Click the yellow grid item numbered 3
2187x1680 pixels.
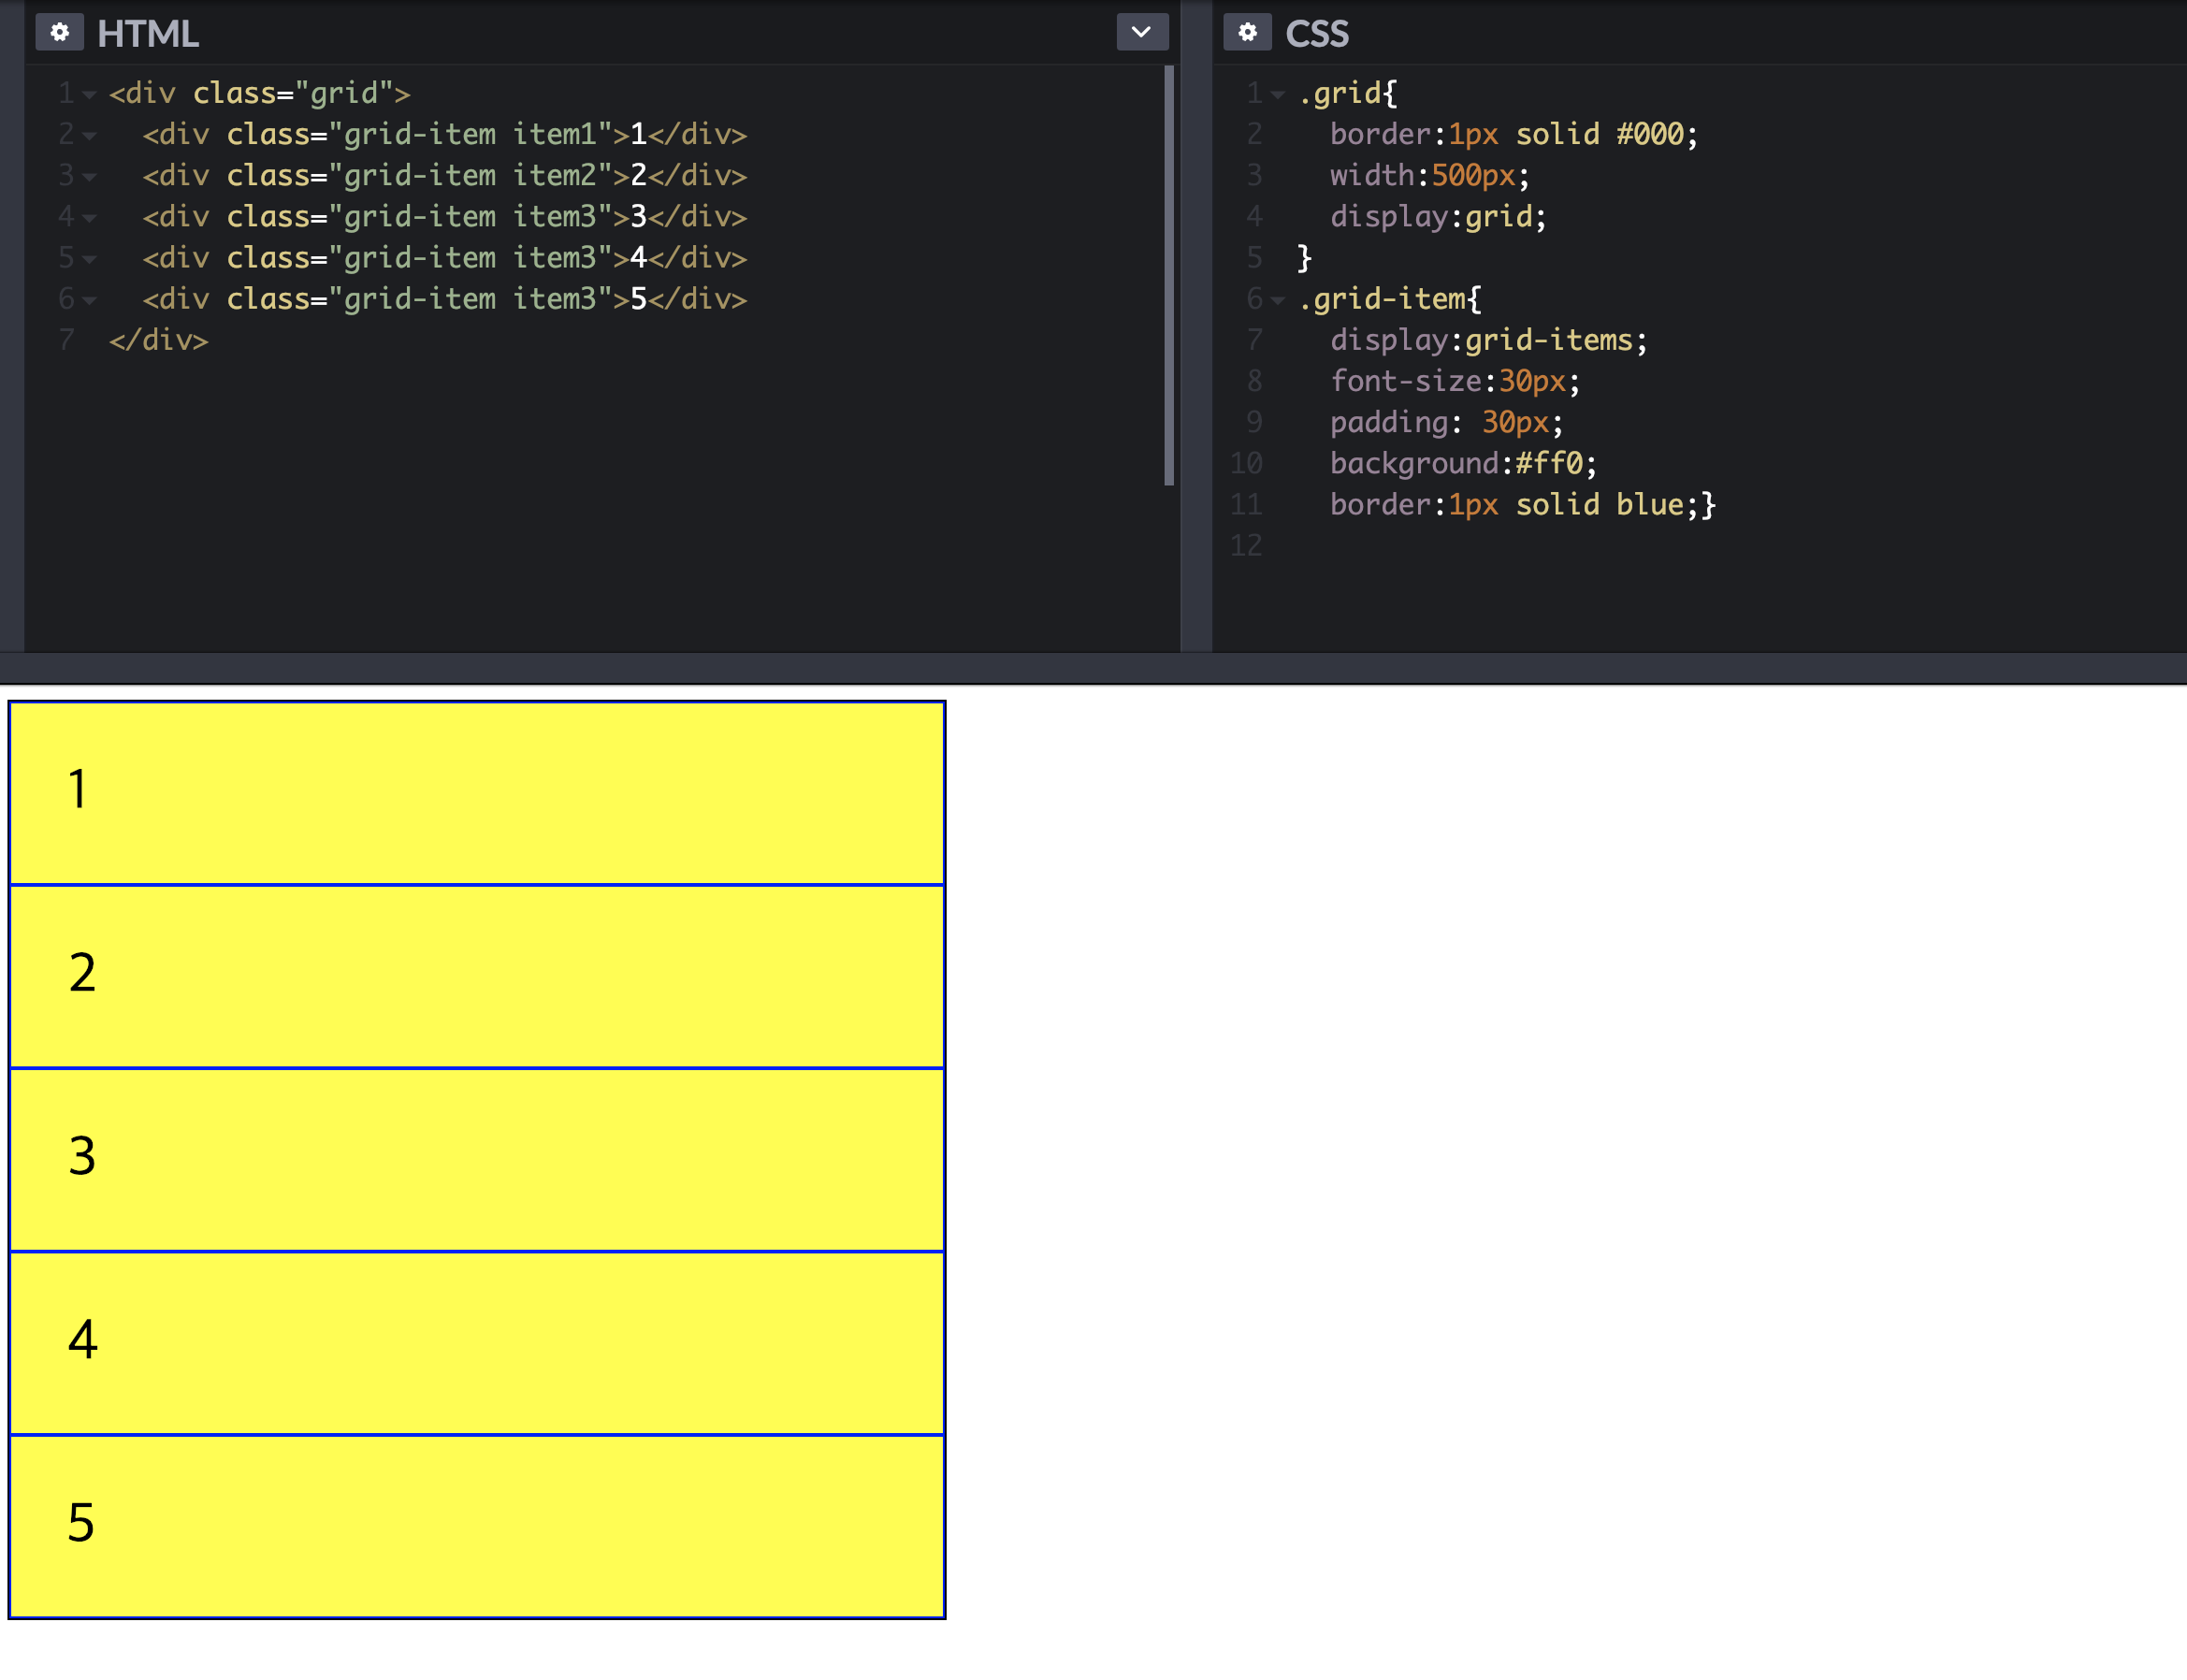(x=476, y=1159)
